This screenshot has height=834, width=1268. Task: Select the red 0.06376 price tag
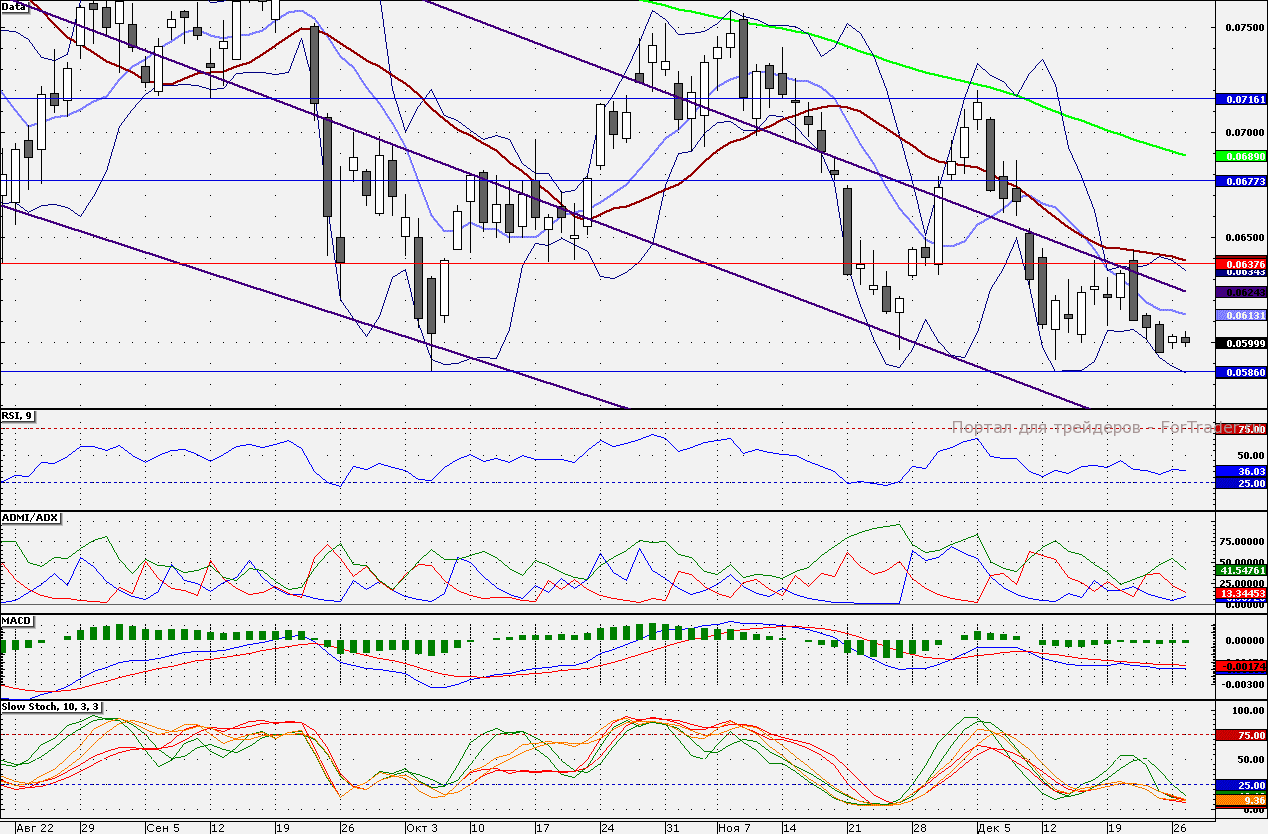(1241, 263)
